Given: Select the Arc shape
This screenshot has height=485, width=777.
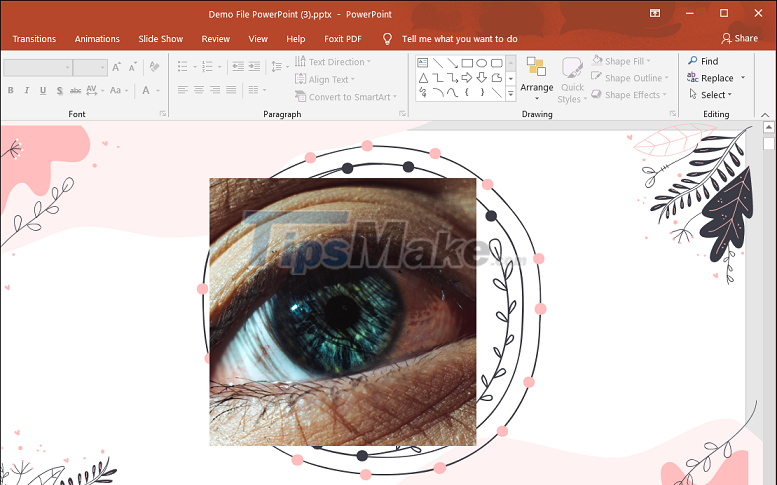Looking at the screenshot, I should [438, 92].
